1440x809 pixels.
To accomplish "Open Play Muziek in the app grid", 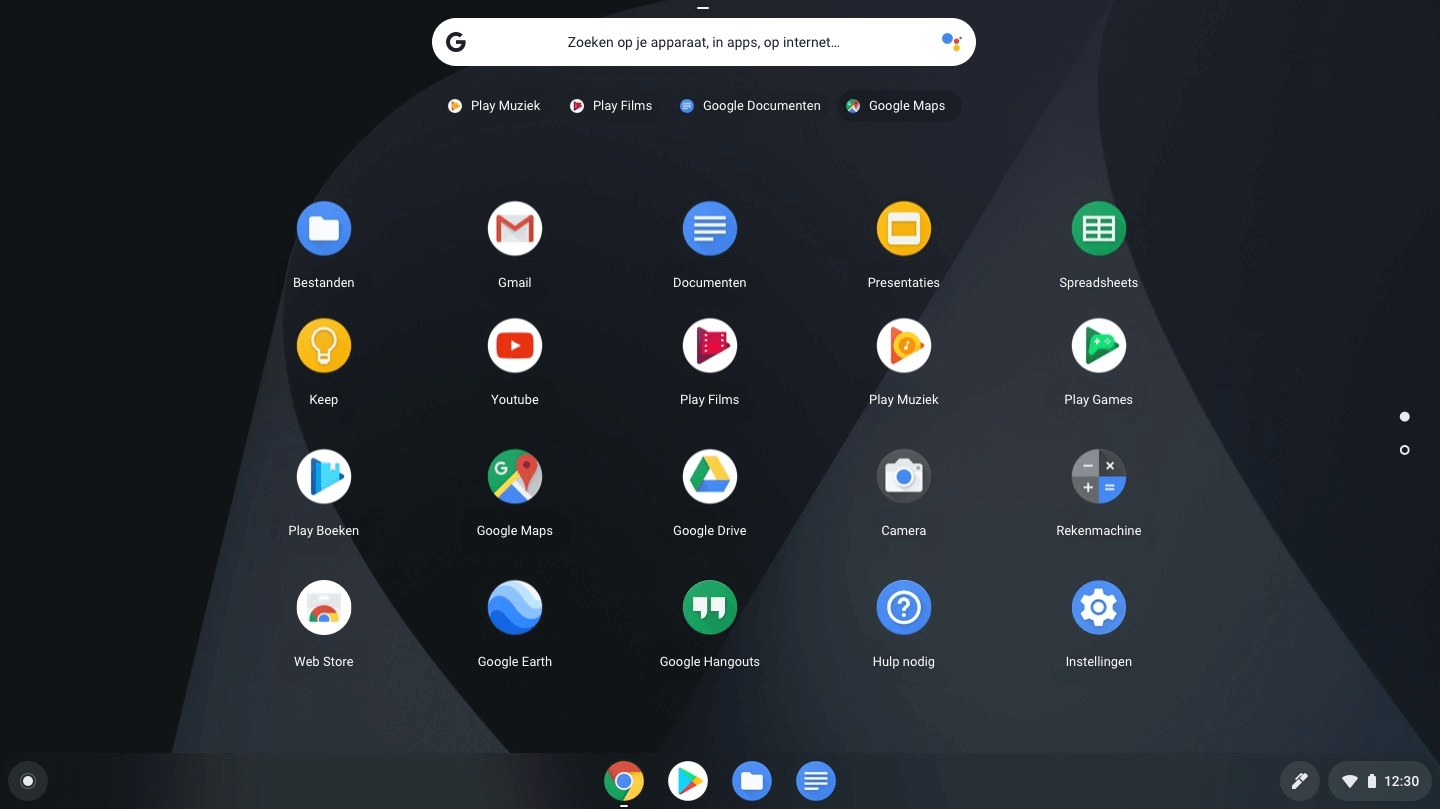I will click(x=903, y=346).
